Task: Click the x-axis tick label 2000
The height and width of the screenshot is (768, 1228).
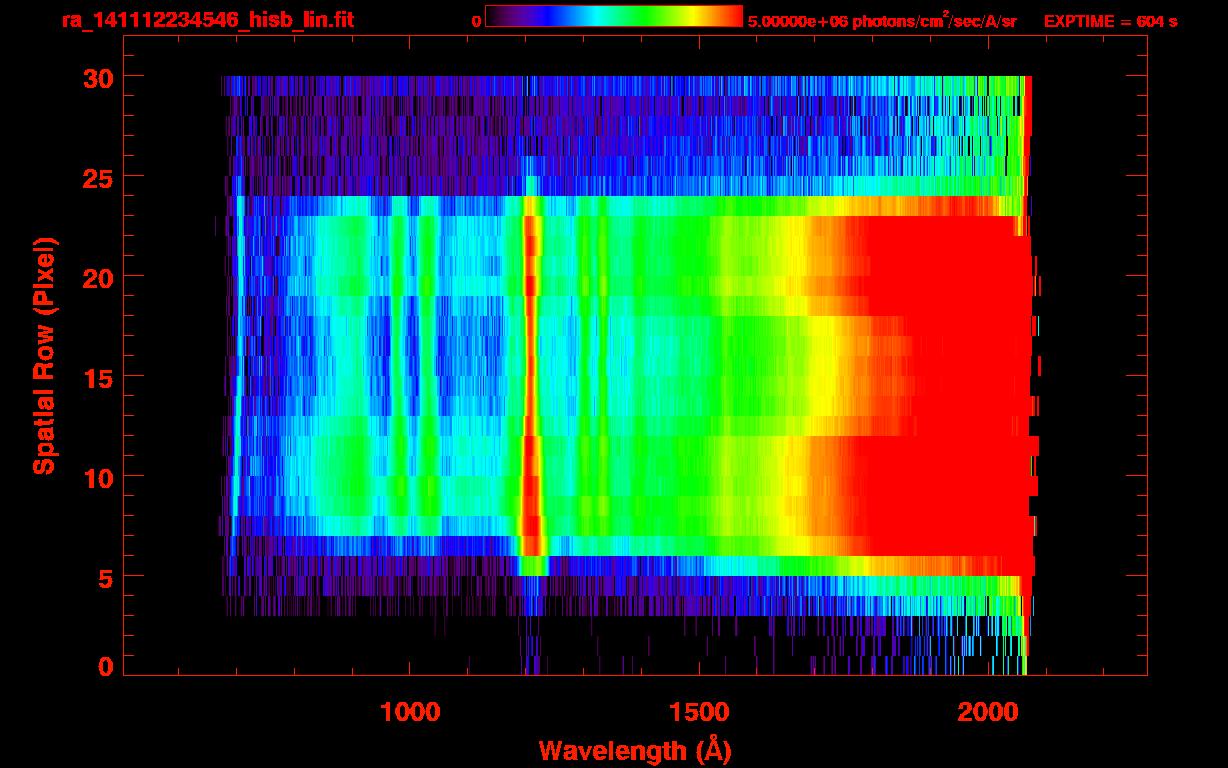Action: [x=988, y=712]
